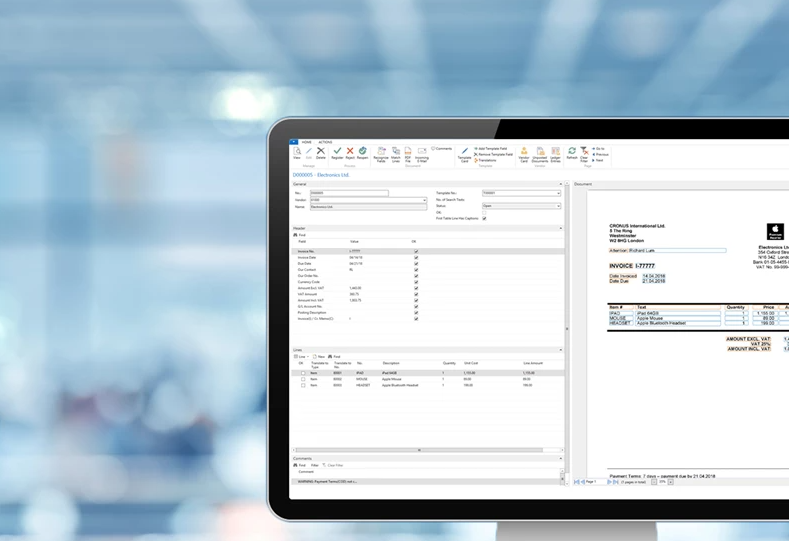Switch to the ACTIONS ribbon tab
Viewport: 789px width, 541px height.
pyautogui.click(x=325, y=142)
